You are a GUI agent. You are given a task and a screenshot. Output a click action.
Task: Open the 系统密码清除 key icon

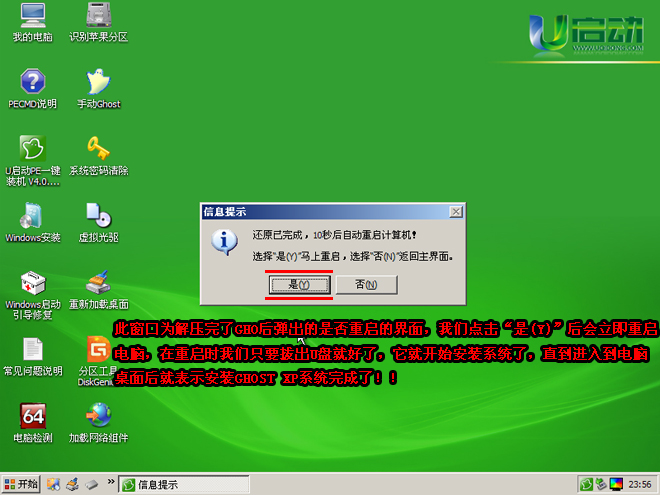98,150
